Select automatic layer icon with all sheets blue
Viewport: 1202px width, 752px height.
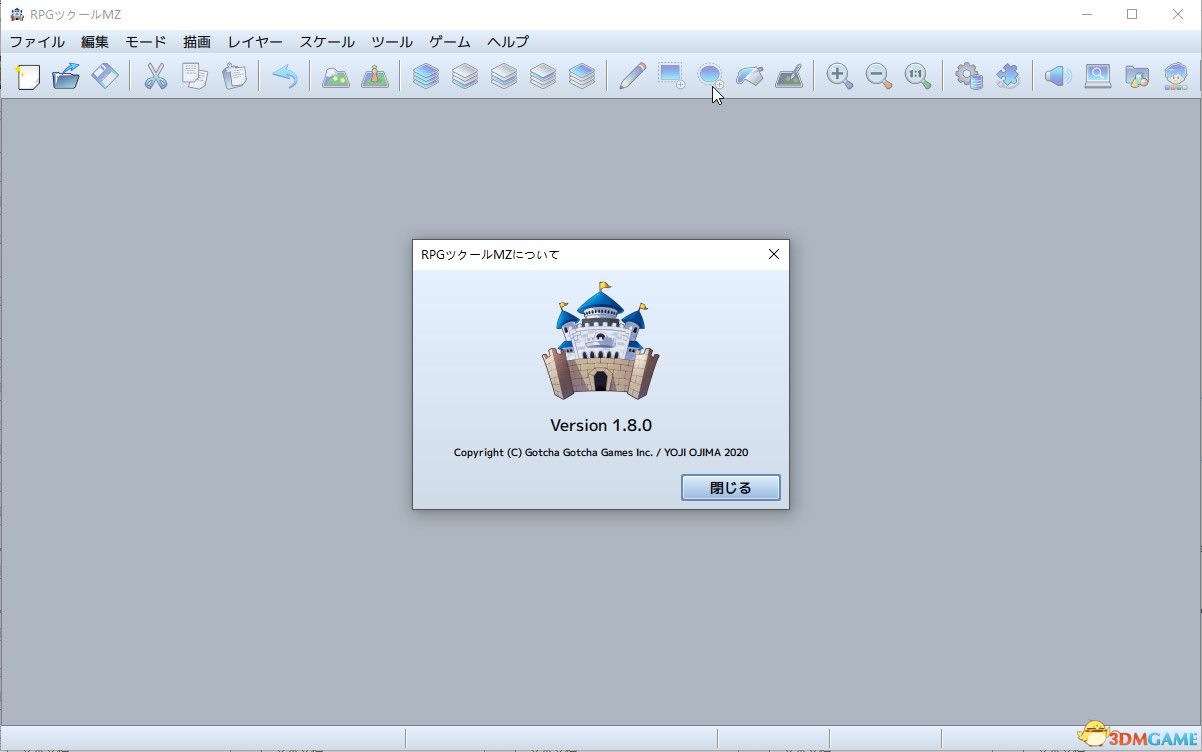coord(426,76)
